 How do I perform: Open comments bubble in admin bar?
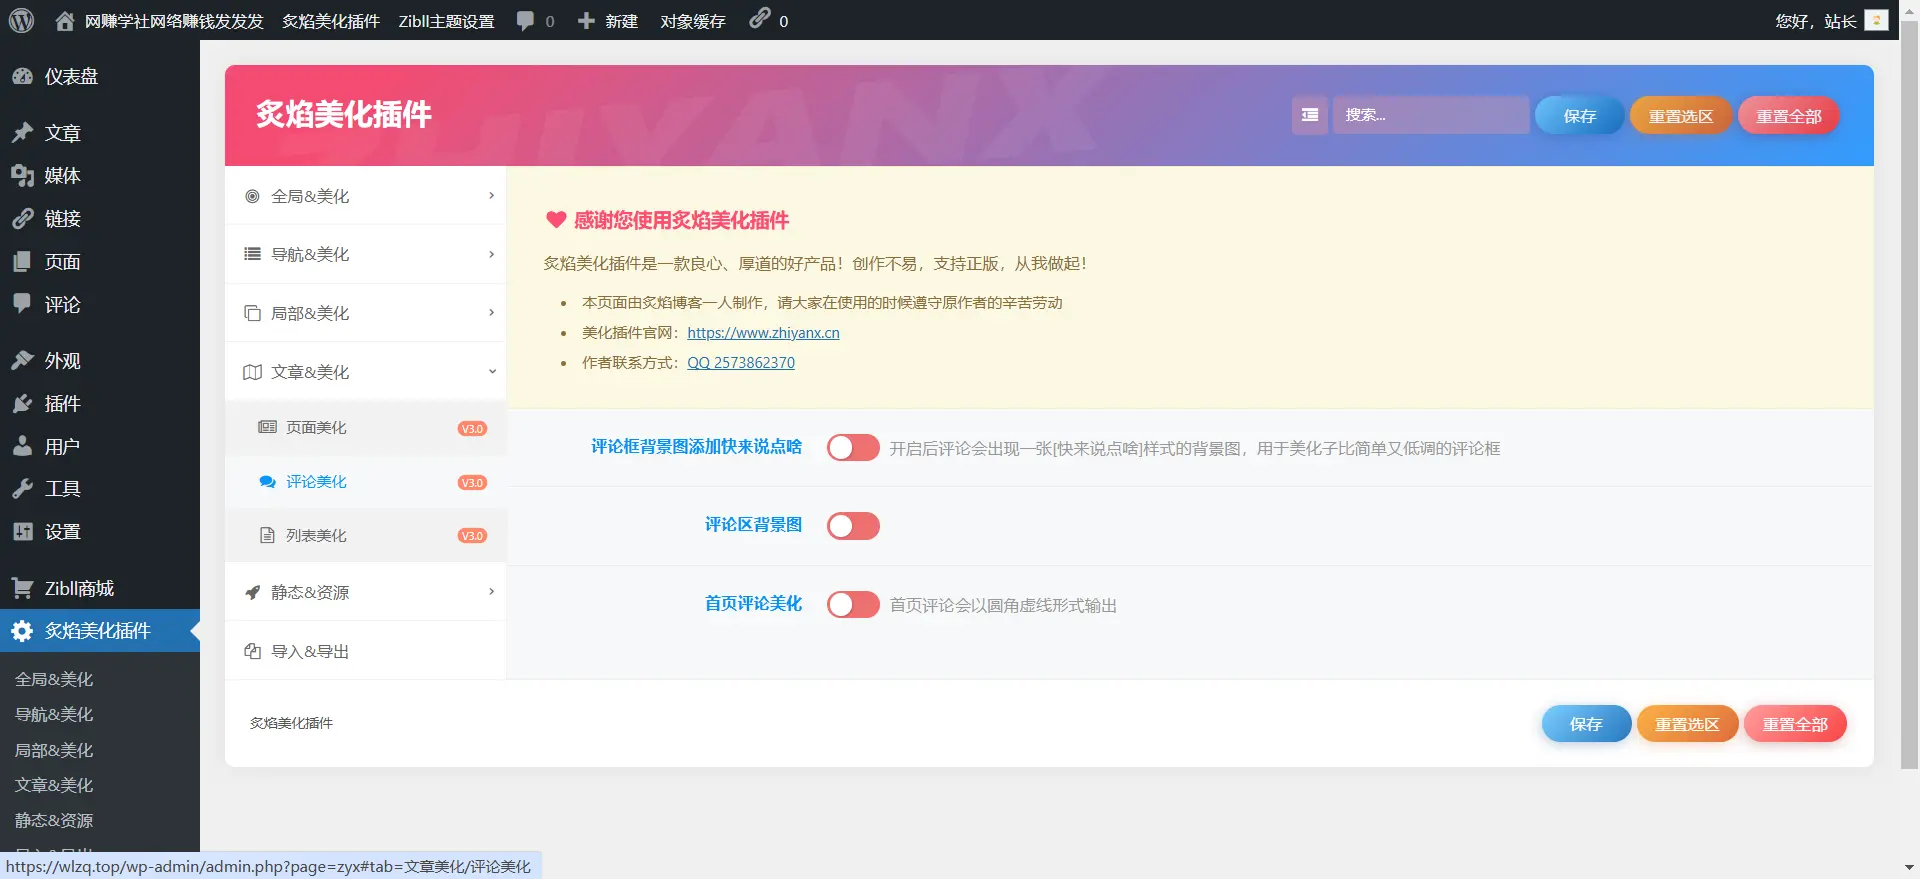525,21
